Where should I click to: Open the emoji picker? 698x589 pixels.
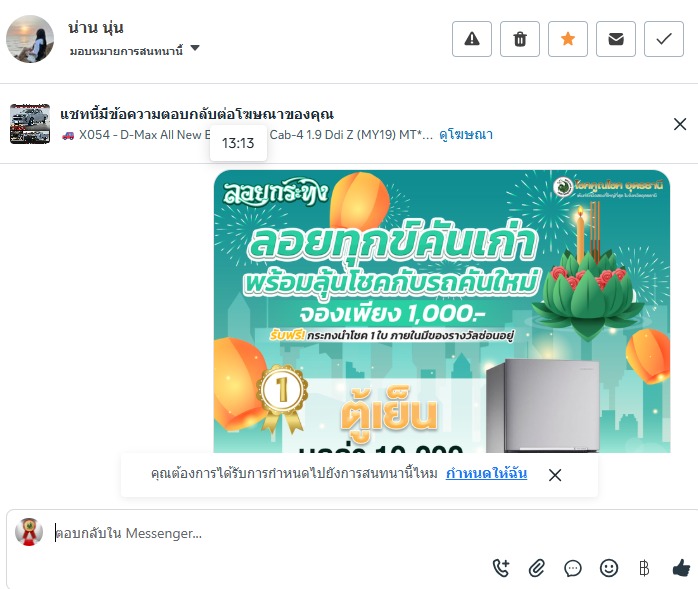coord(609,568)
